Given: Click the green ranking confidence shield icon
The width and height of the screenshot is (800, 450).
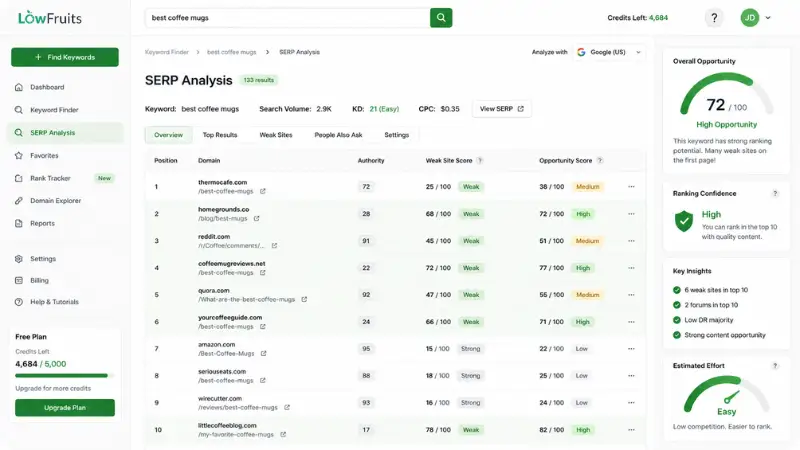Looking at the screenshot, I should pyautogui.click(x=684, y=221).
